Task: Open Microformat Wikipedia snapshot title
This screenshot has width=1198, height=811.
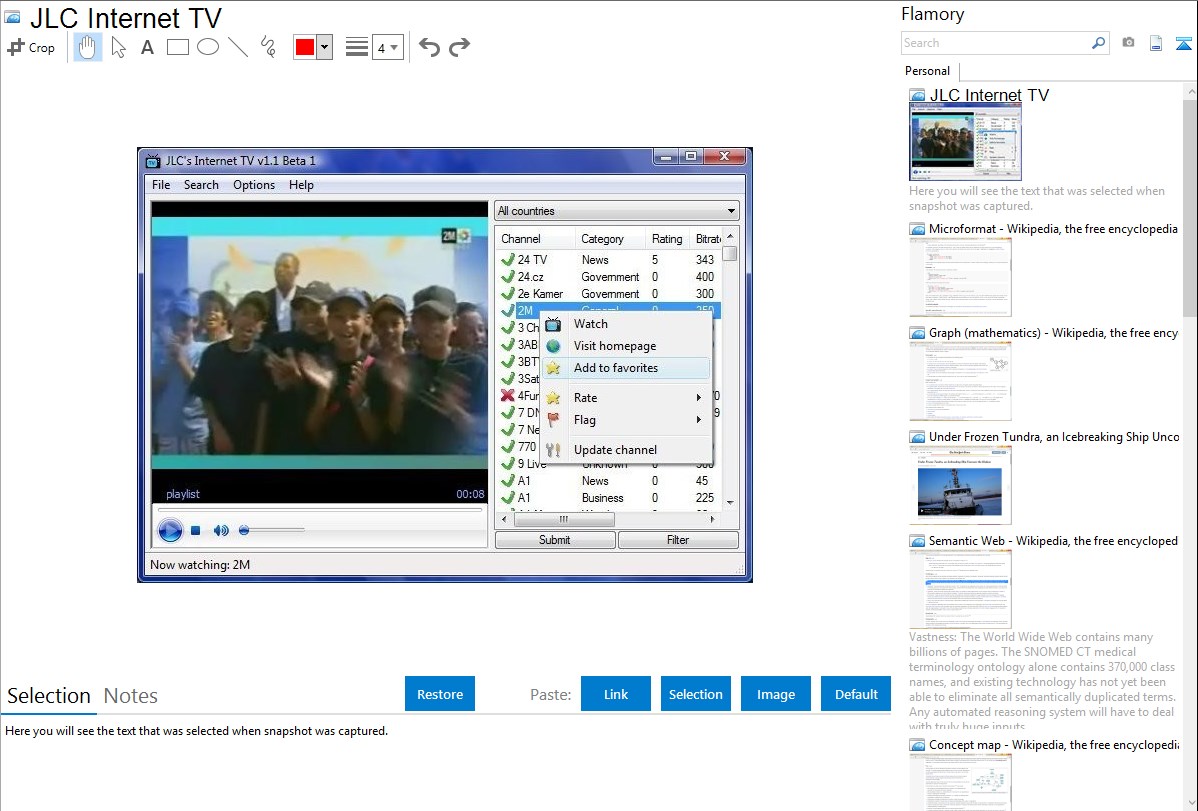Action: coord(1053,229)
